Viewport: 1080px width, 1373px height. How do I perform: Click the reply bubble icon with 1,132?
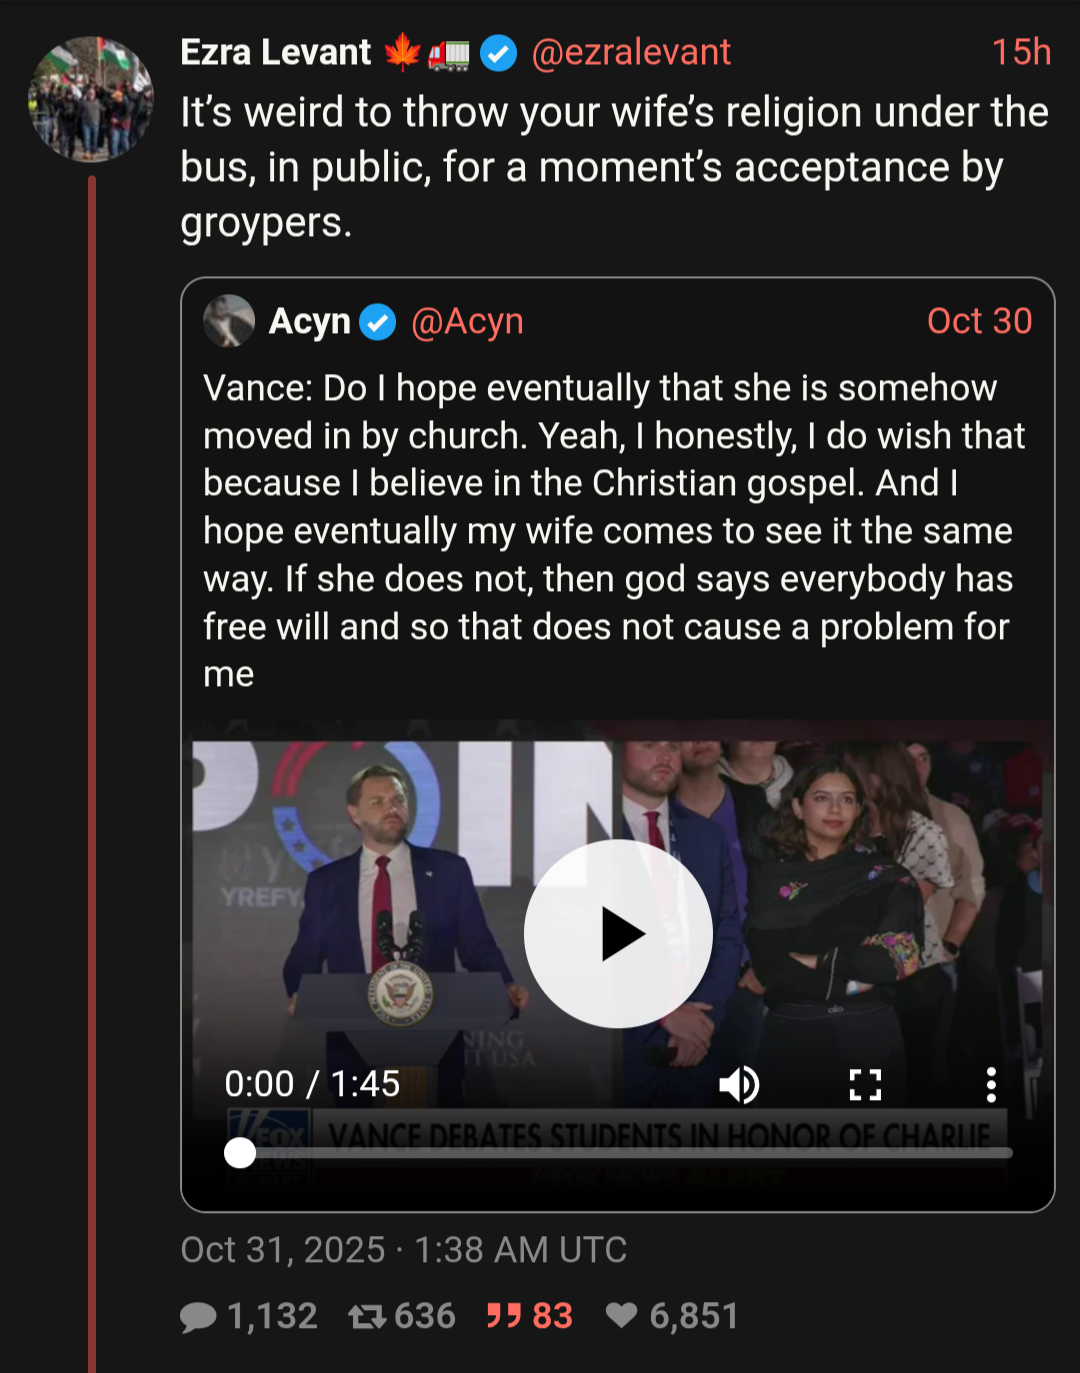coord(198,1316)
